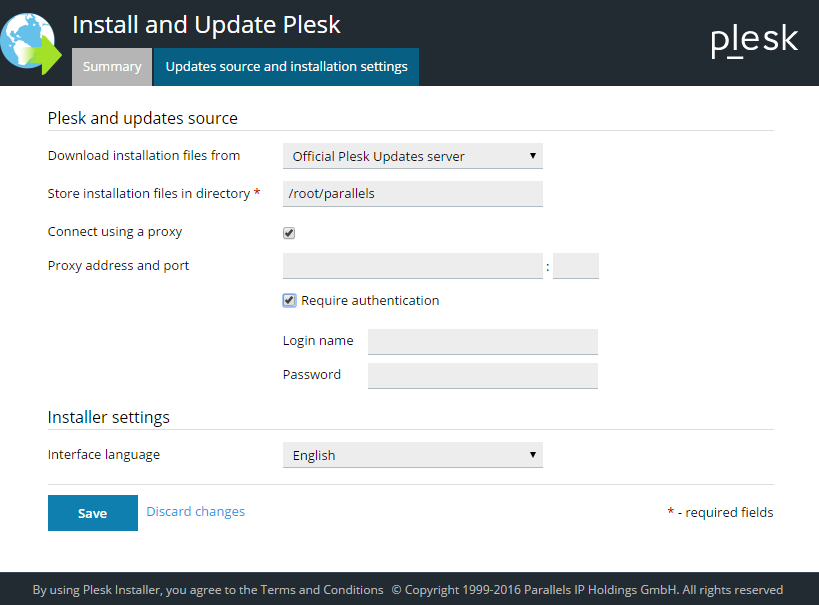Switch to the Summary tab
This screenshot has height=605, width=819.
(112, 67)
